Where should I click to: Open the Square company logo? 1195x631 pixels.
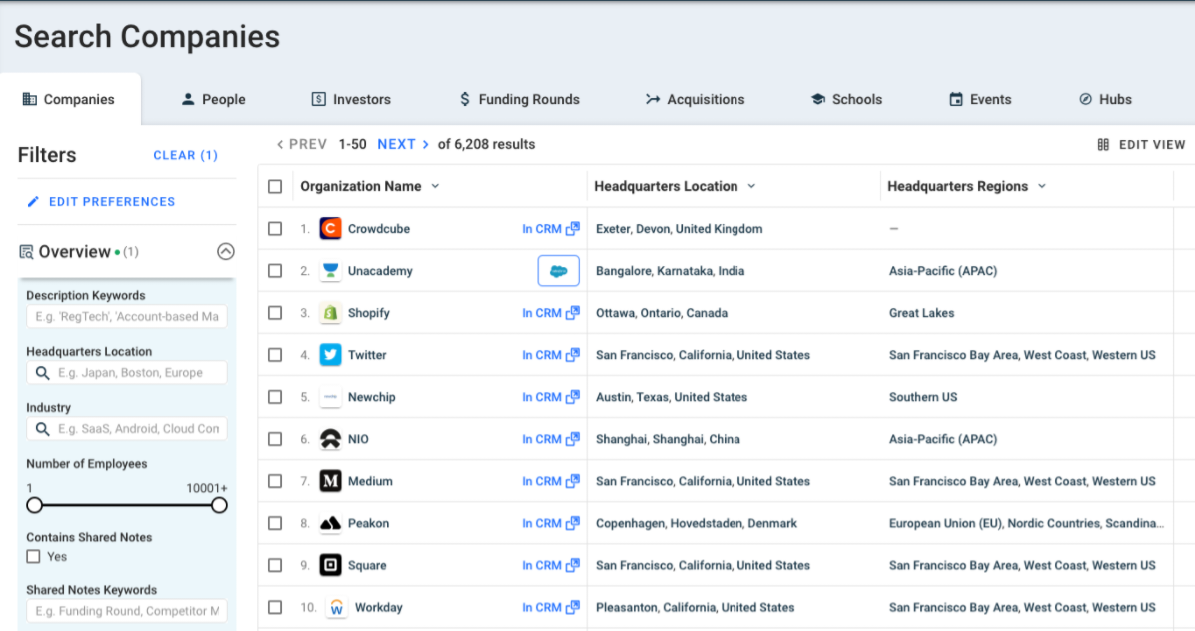pos(330,565)
